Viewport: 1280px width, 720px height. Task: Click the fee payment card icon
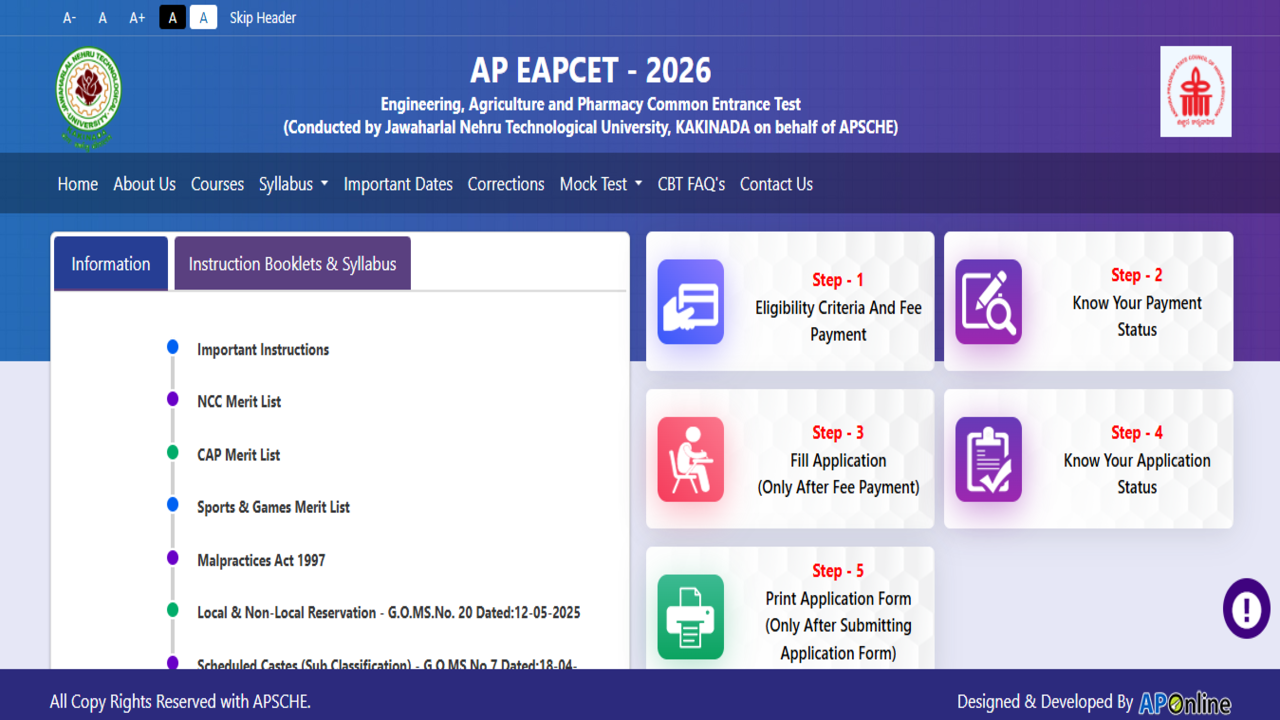[x=690, y=302]
